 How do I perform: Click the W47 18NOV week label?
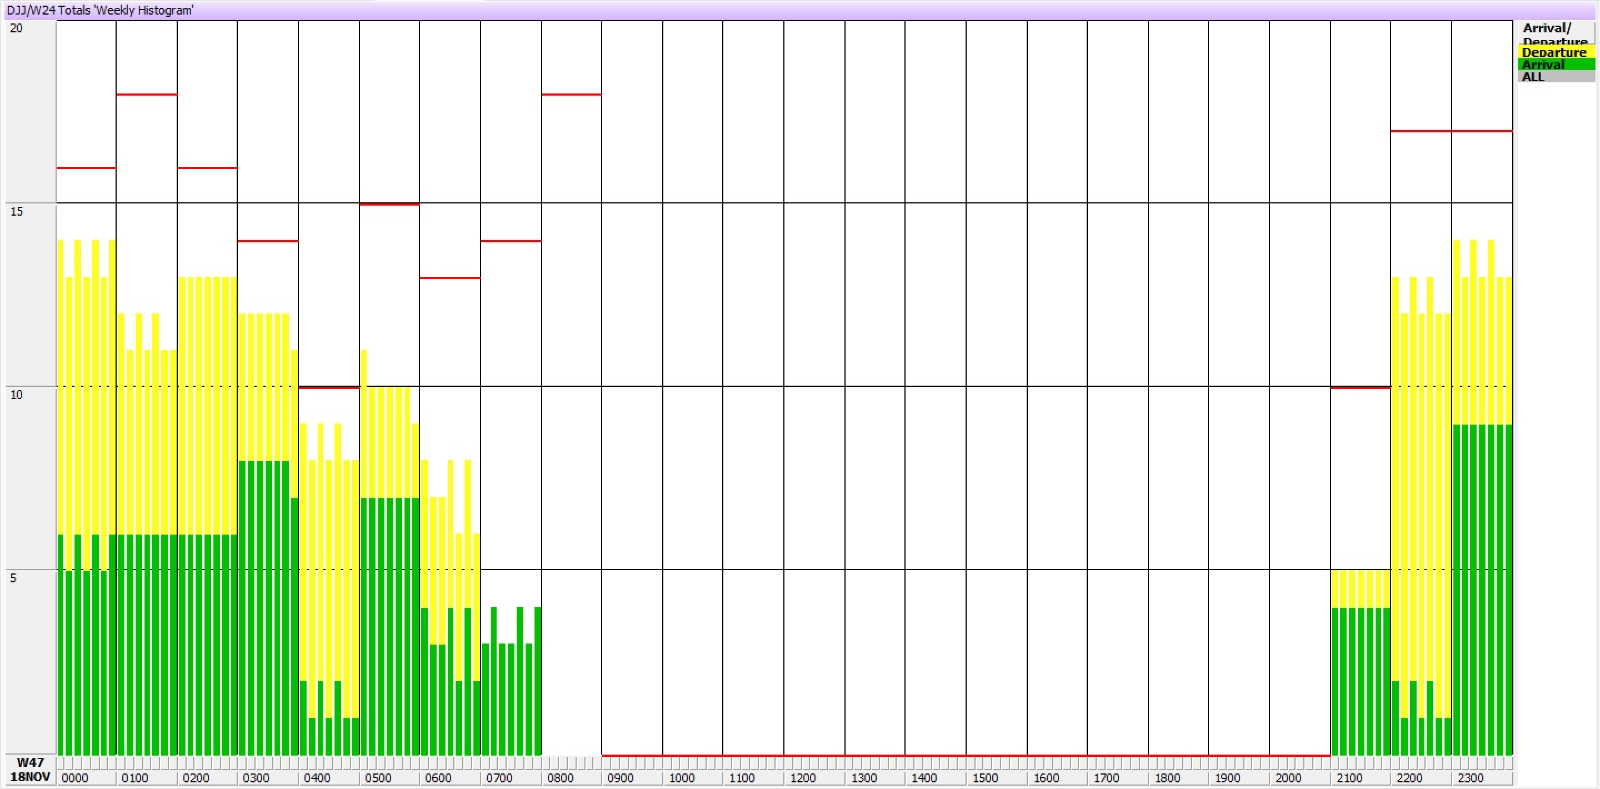(30, 769)
